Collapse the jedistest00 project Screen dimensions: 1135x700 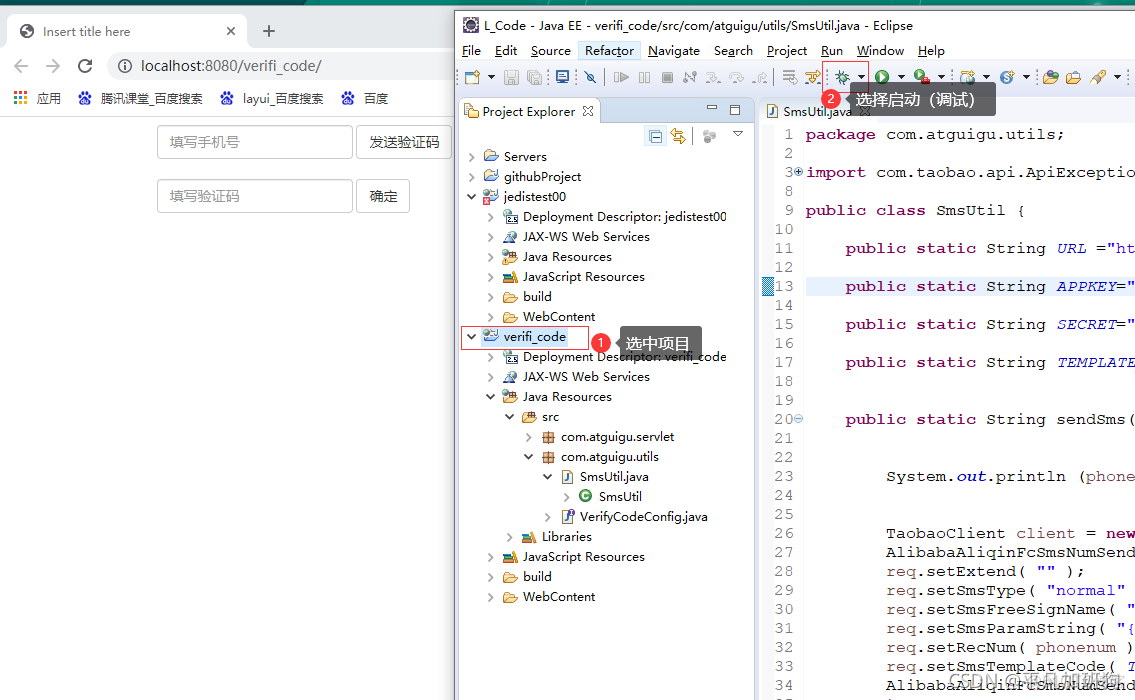(471, 196)
